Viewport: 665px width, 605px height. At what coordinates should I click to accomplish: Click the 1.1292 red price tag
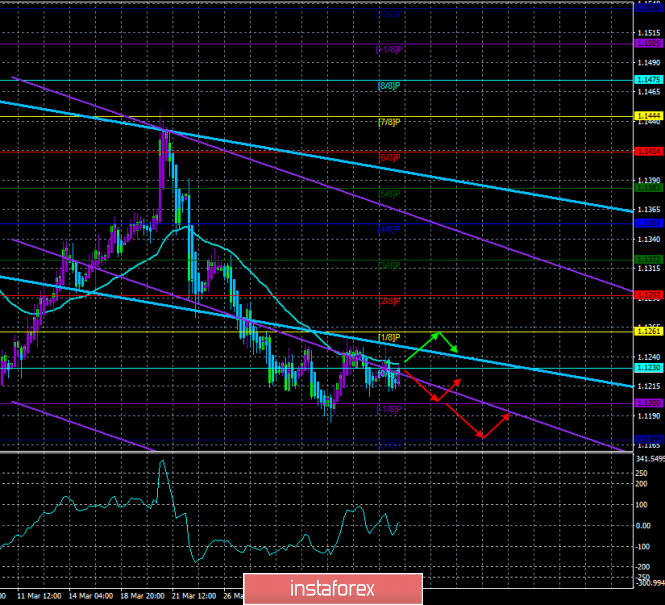pos(648,295)
